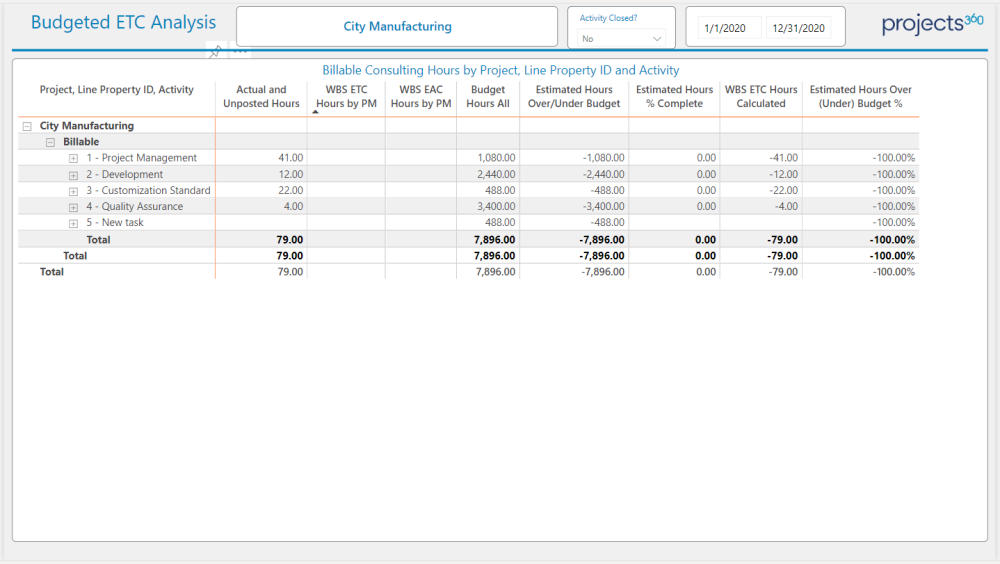This screenshot has width=1000, height=564.
Task: Collapse the Billable group
Action: coord(50,143)
